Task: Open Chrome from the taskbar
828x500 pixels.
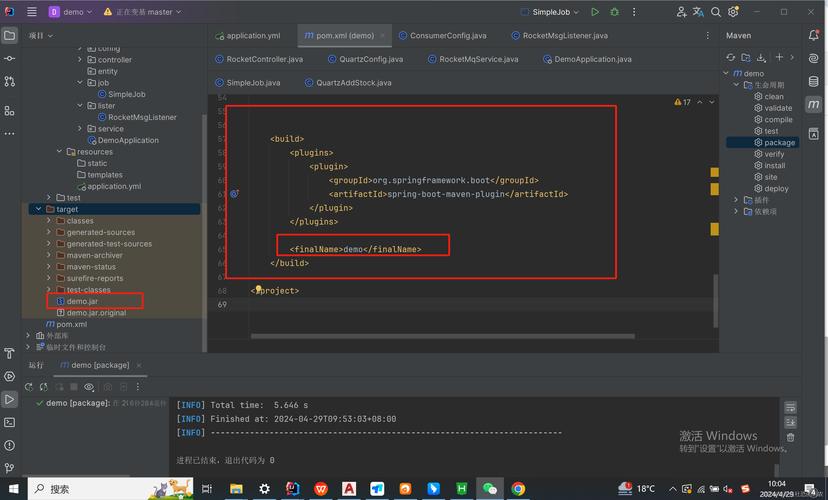Action: [518, 489]
